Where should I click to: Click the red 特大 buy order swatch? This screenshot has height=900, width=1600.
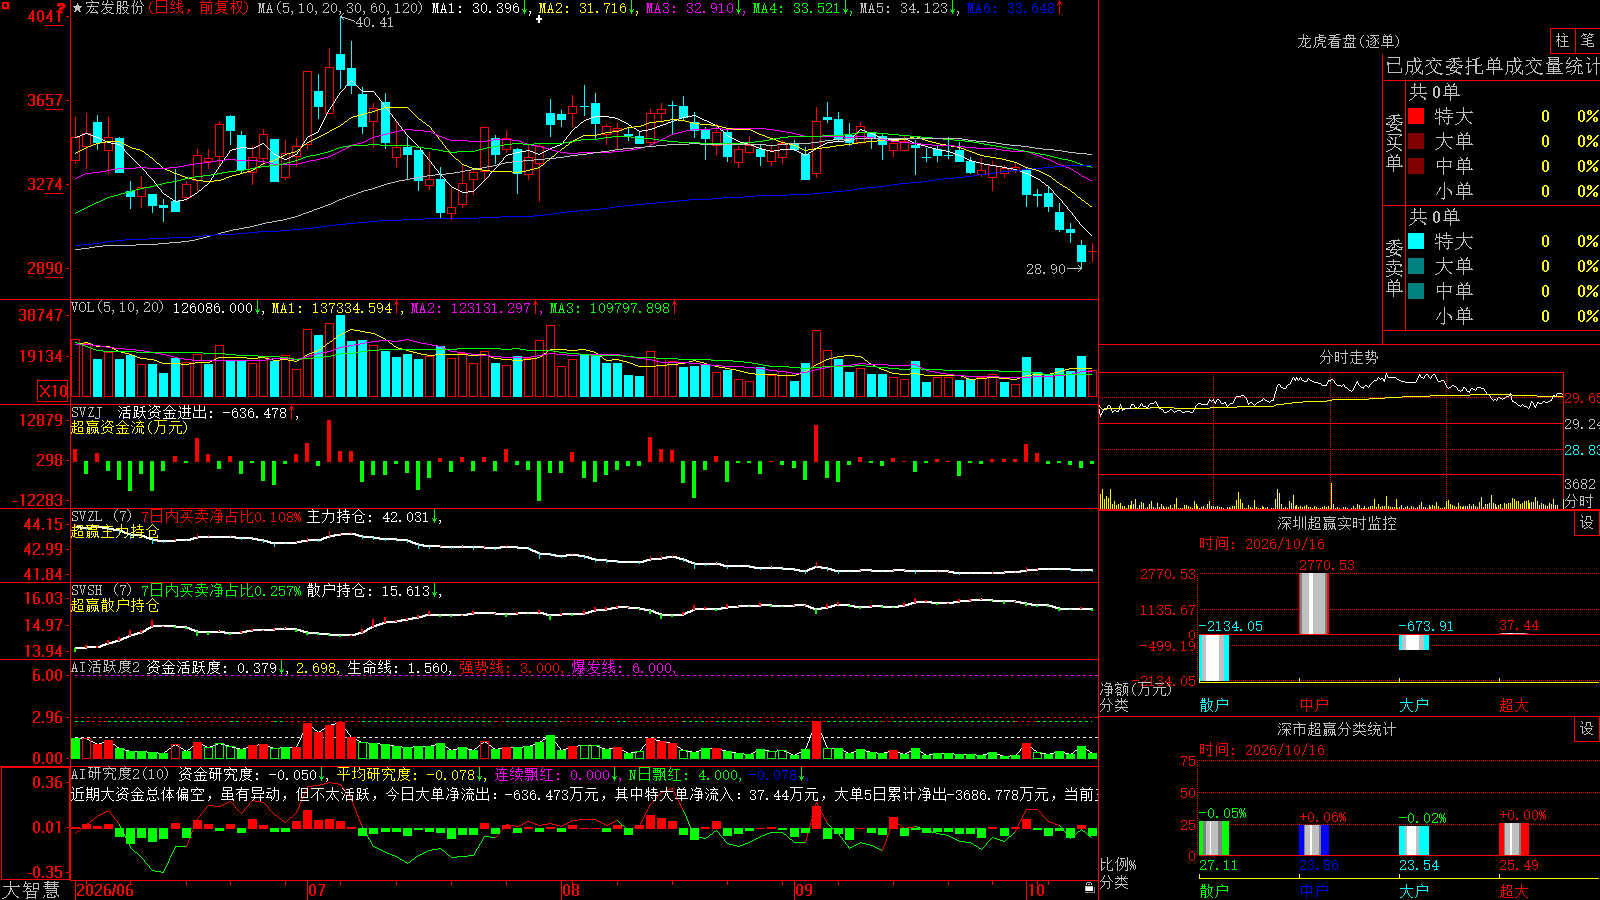tap(1416, 116)
